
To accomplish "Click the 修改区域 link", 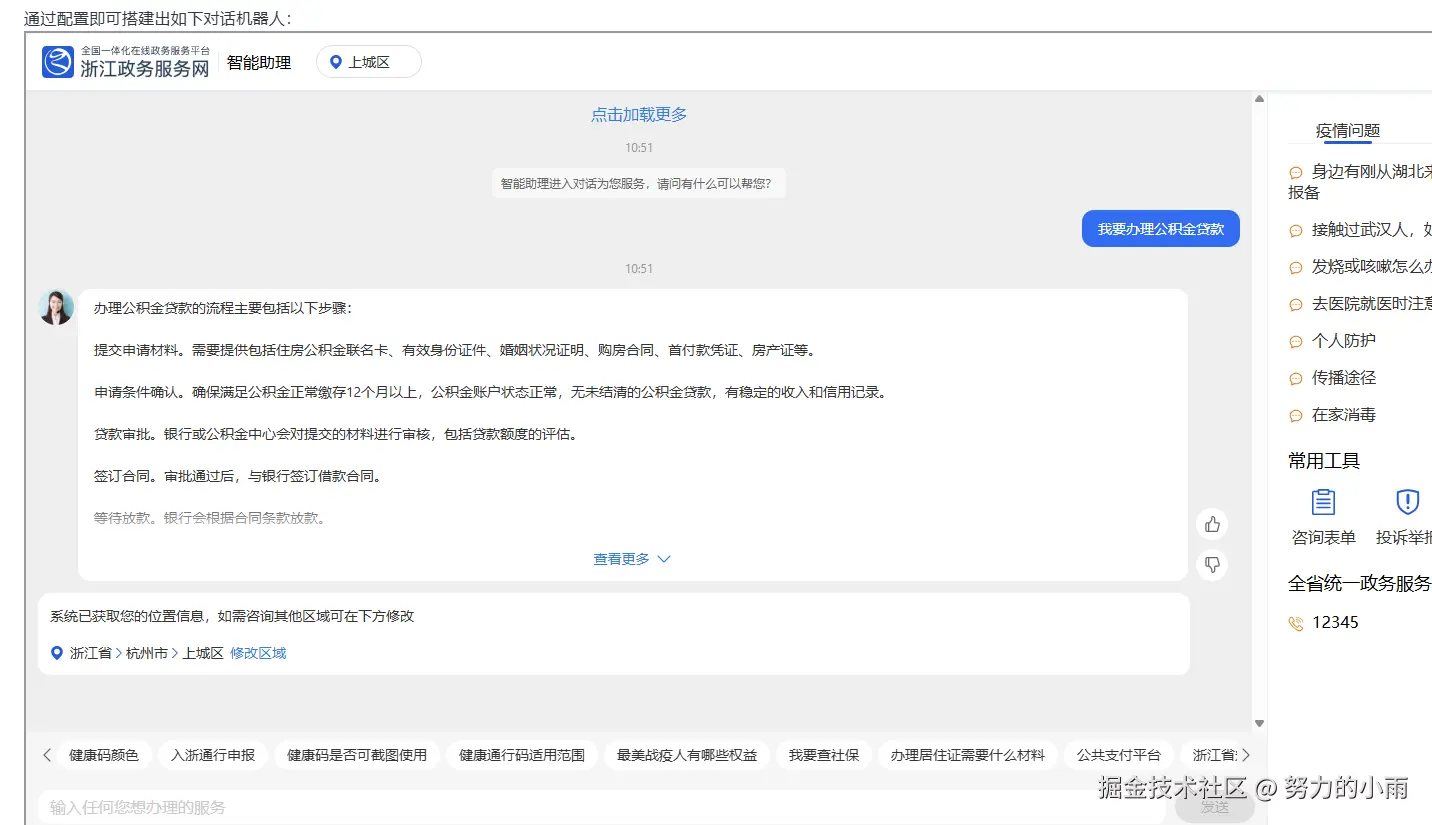I will 258,653.
